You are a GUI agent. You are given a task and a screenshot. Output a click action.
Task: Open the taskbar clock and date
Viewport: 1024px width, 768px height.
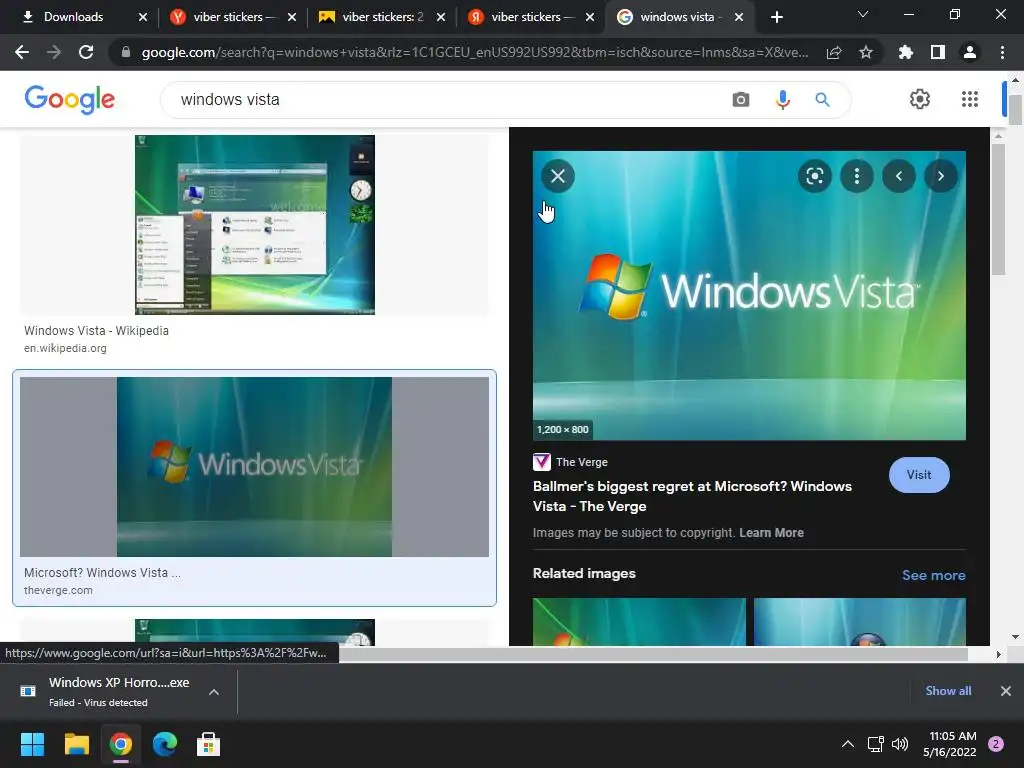pos(950,744)
